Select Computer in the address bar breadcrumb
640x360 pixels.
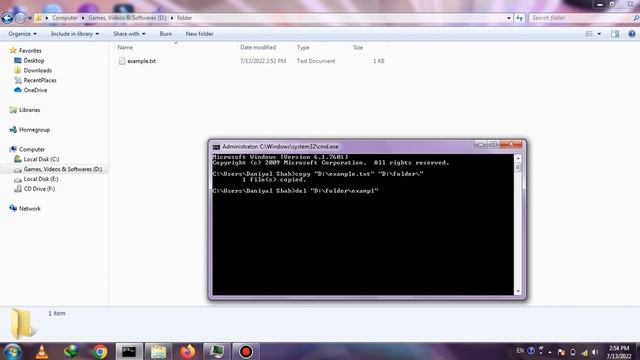(x=64, y=18)
